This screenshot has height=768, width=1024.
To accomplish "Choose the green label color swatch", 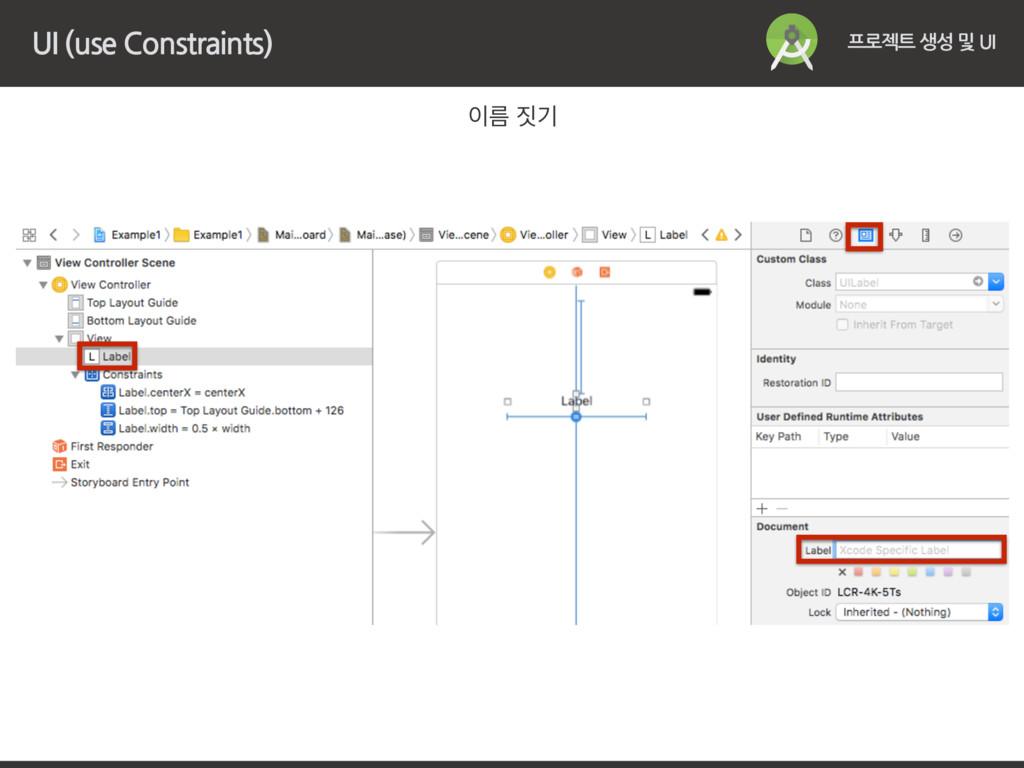I will (912, 572).
